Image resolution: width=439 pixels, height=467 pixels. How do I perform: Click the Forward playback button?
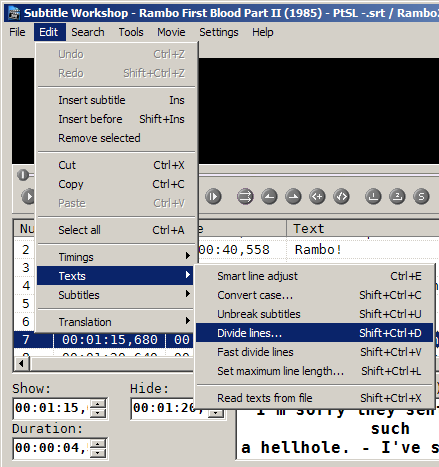[213, 196]
